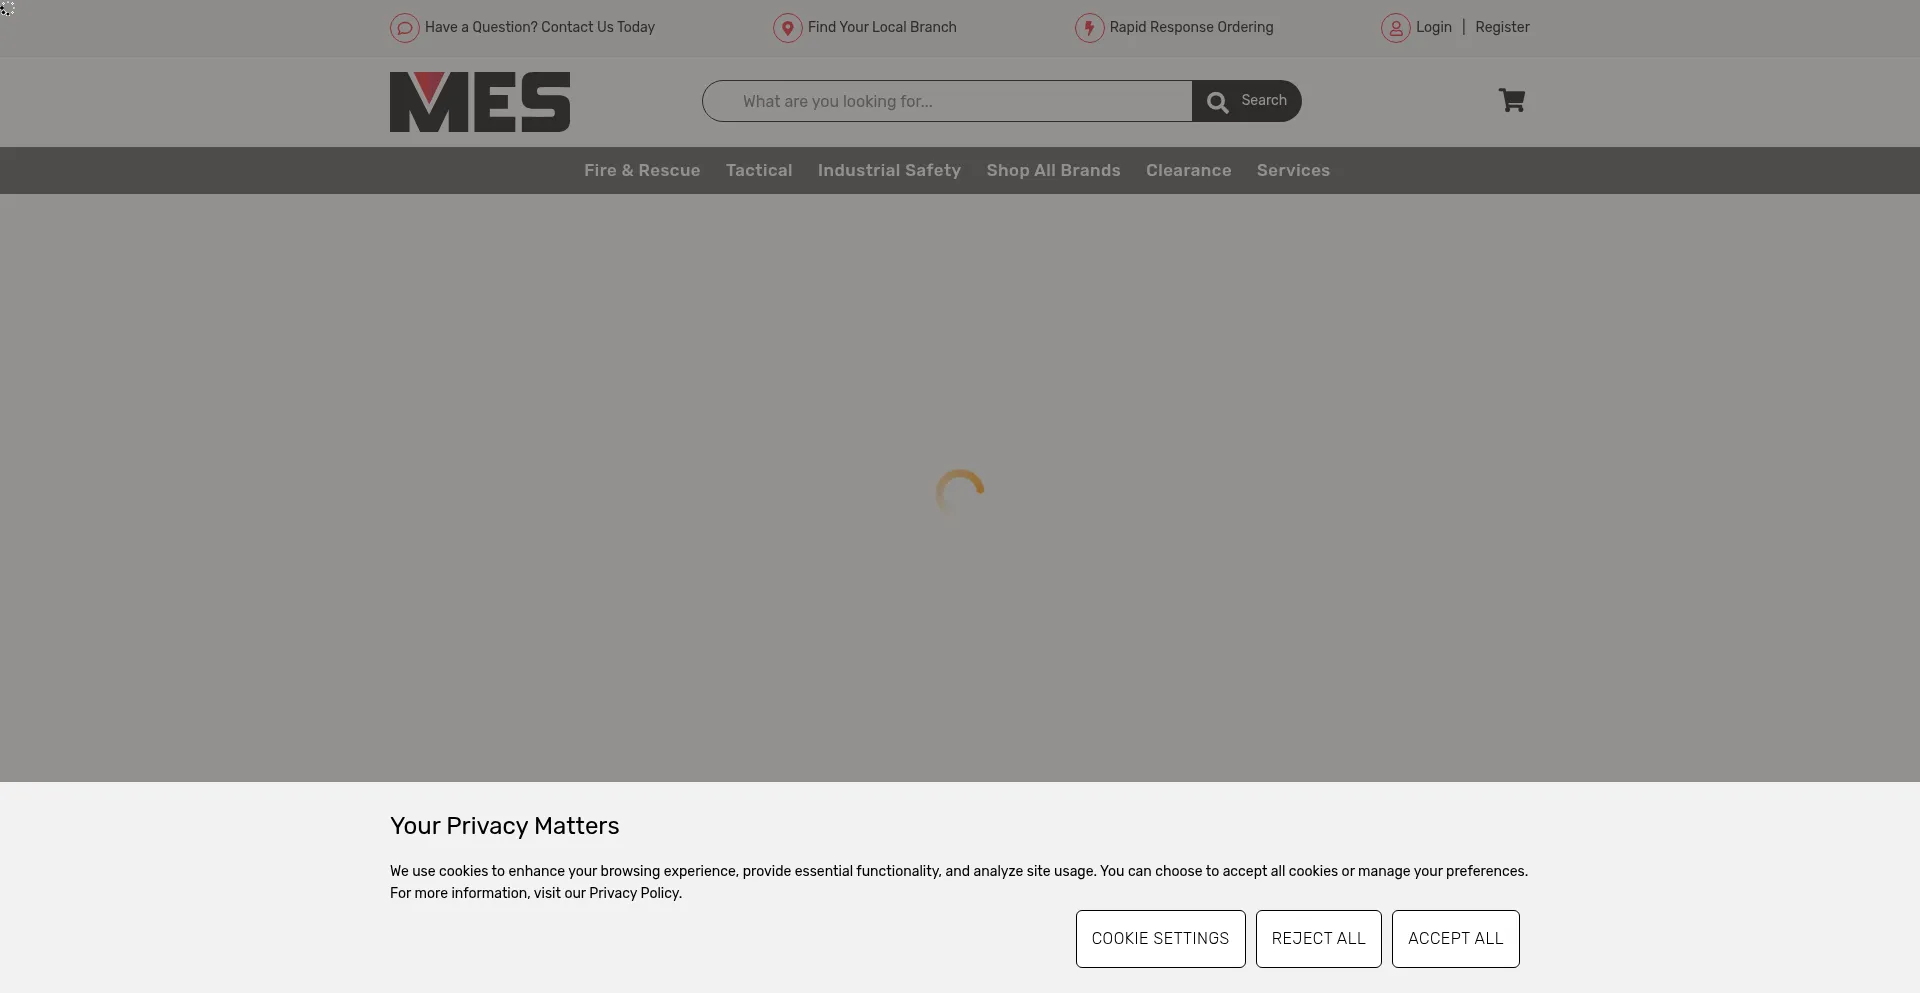Viewport: 1920px width, 993px height.
Task: Expand the Industrial Safety category
Action: (889, 171)
